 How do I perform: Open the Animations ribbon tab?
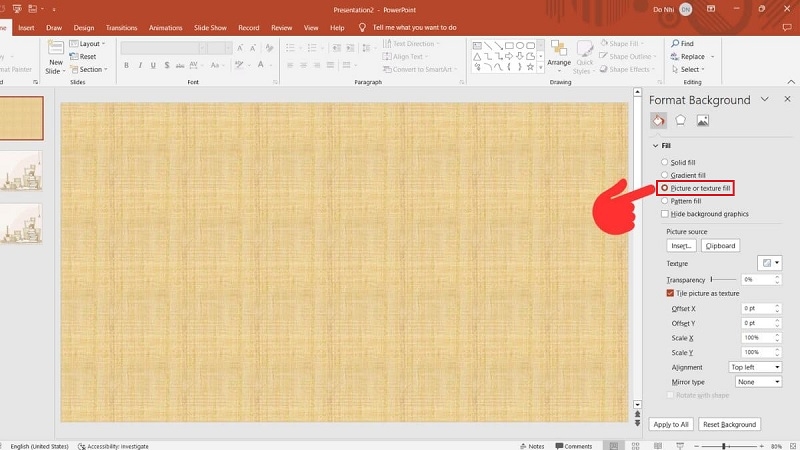coord(165,28)
